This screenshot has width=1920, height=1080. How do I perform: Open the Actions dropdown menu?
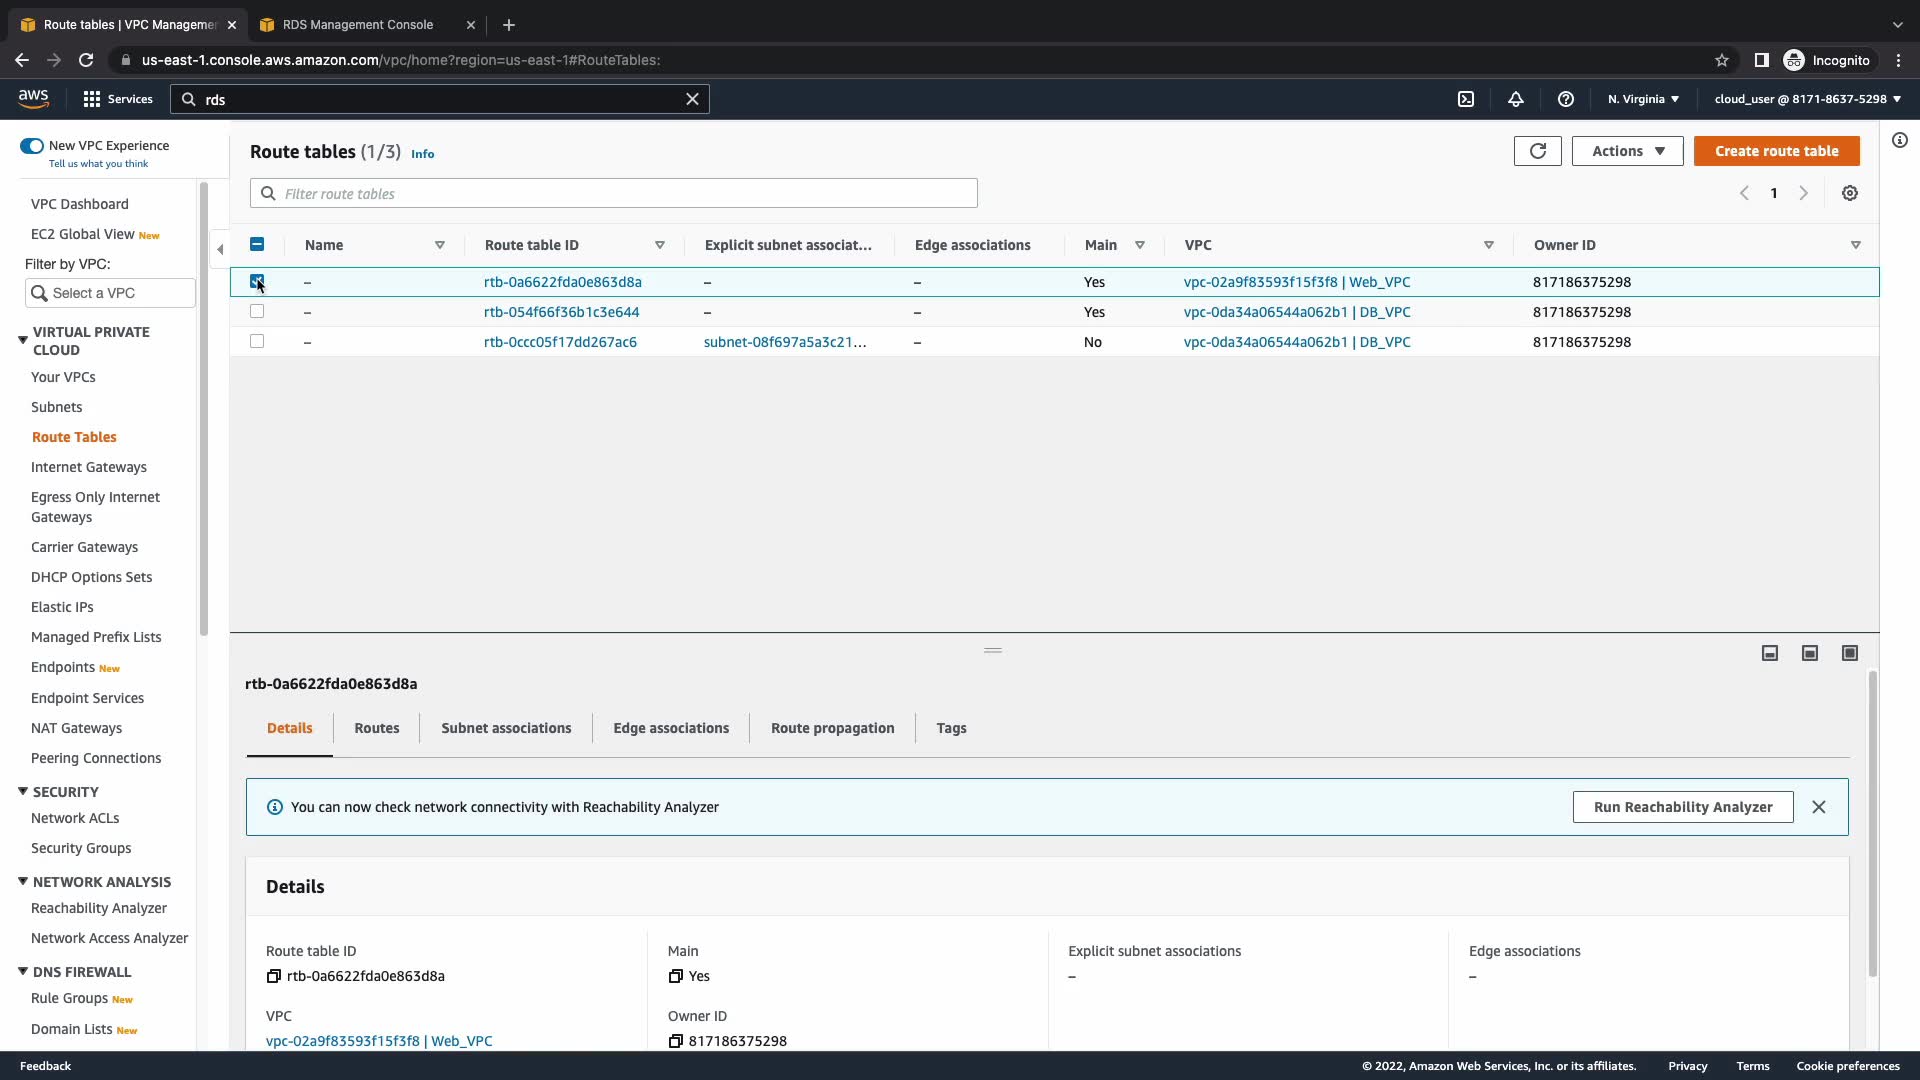pos(1627,151)
